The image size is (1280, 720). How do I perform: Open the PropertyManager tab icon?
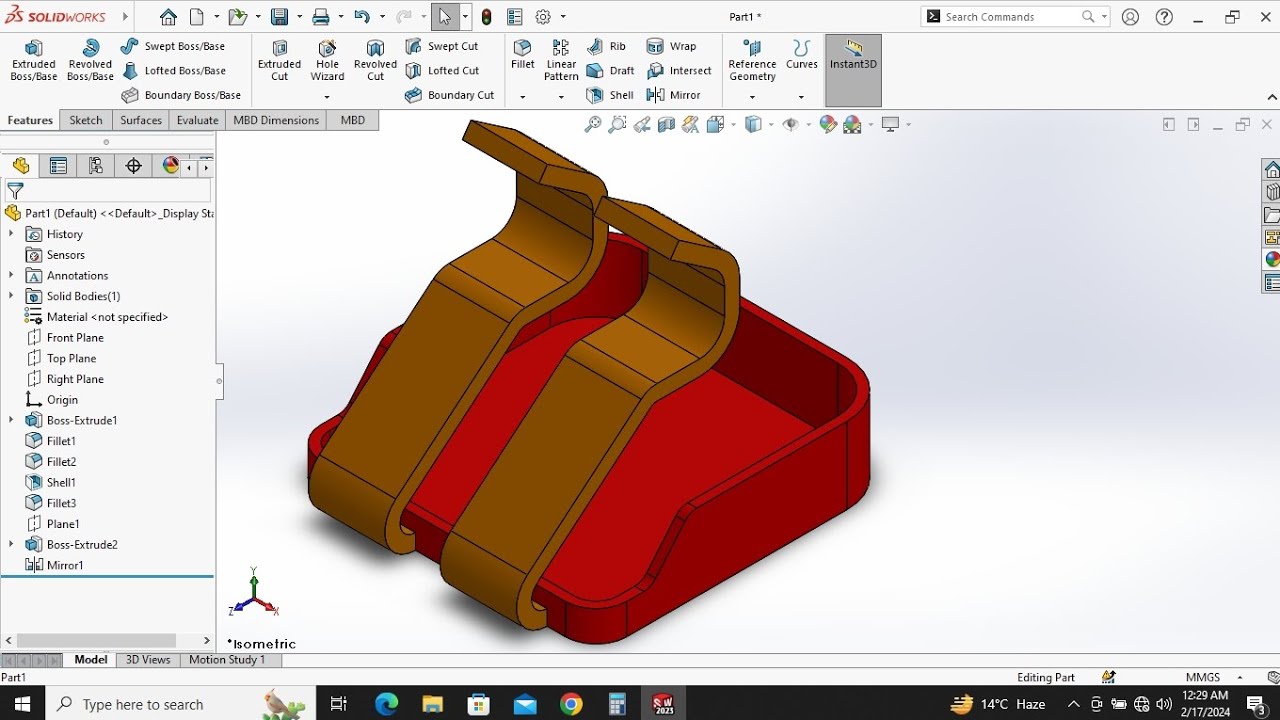(x=58, y=166)
